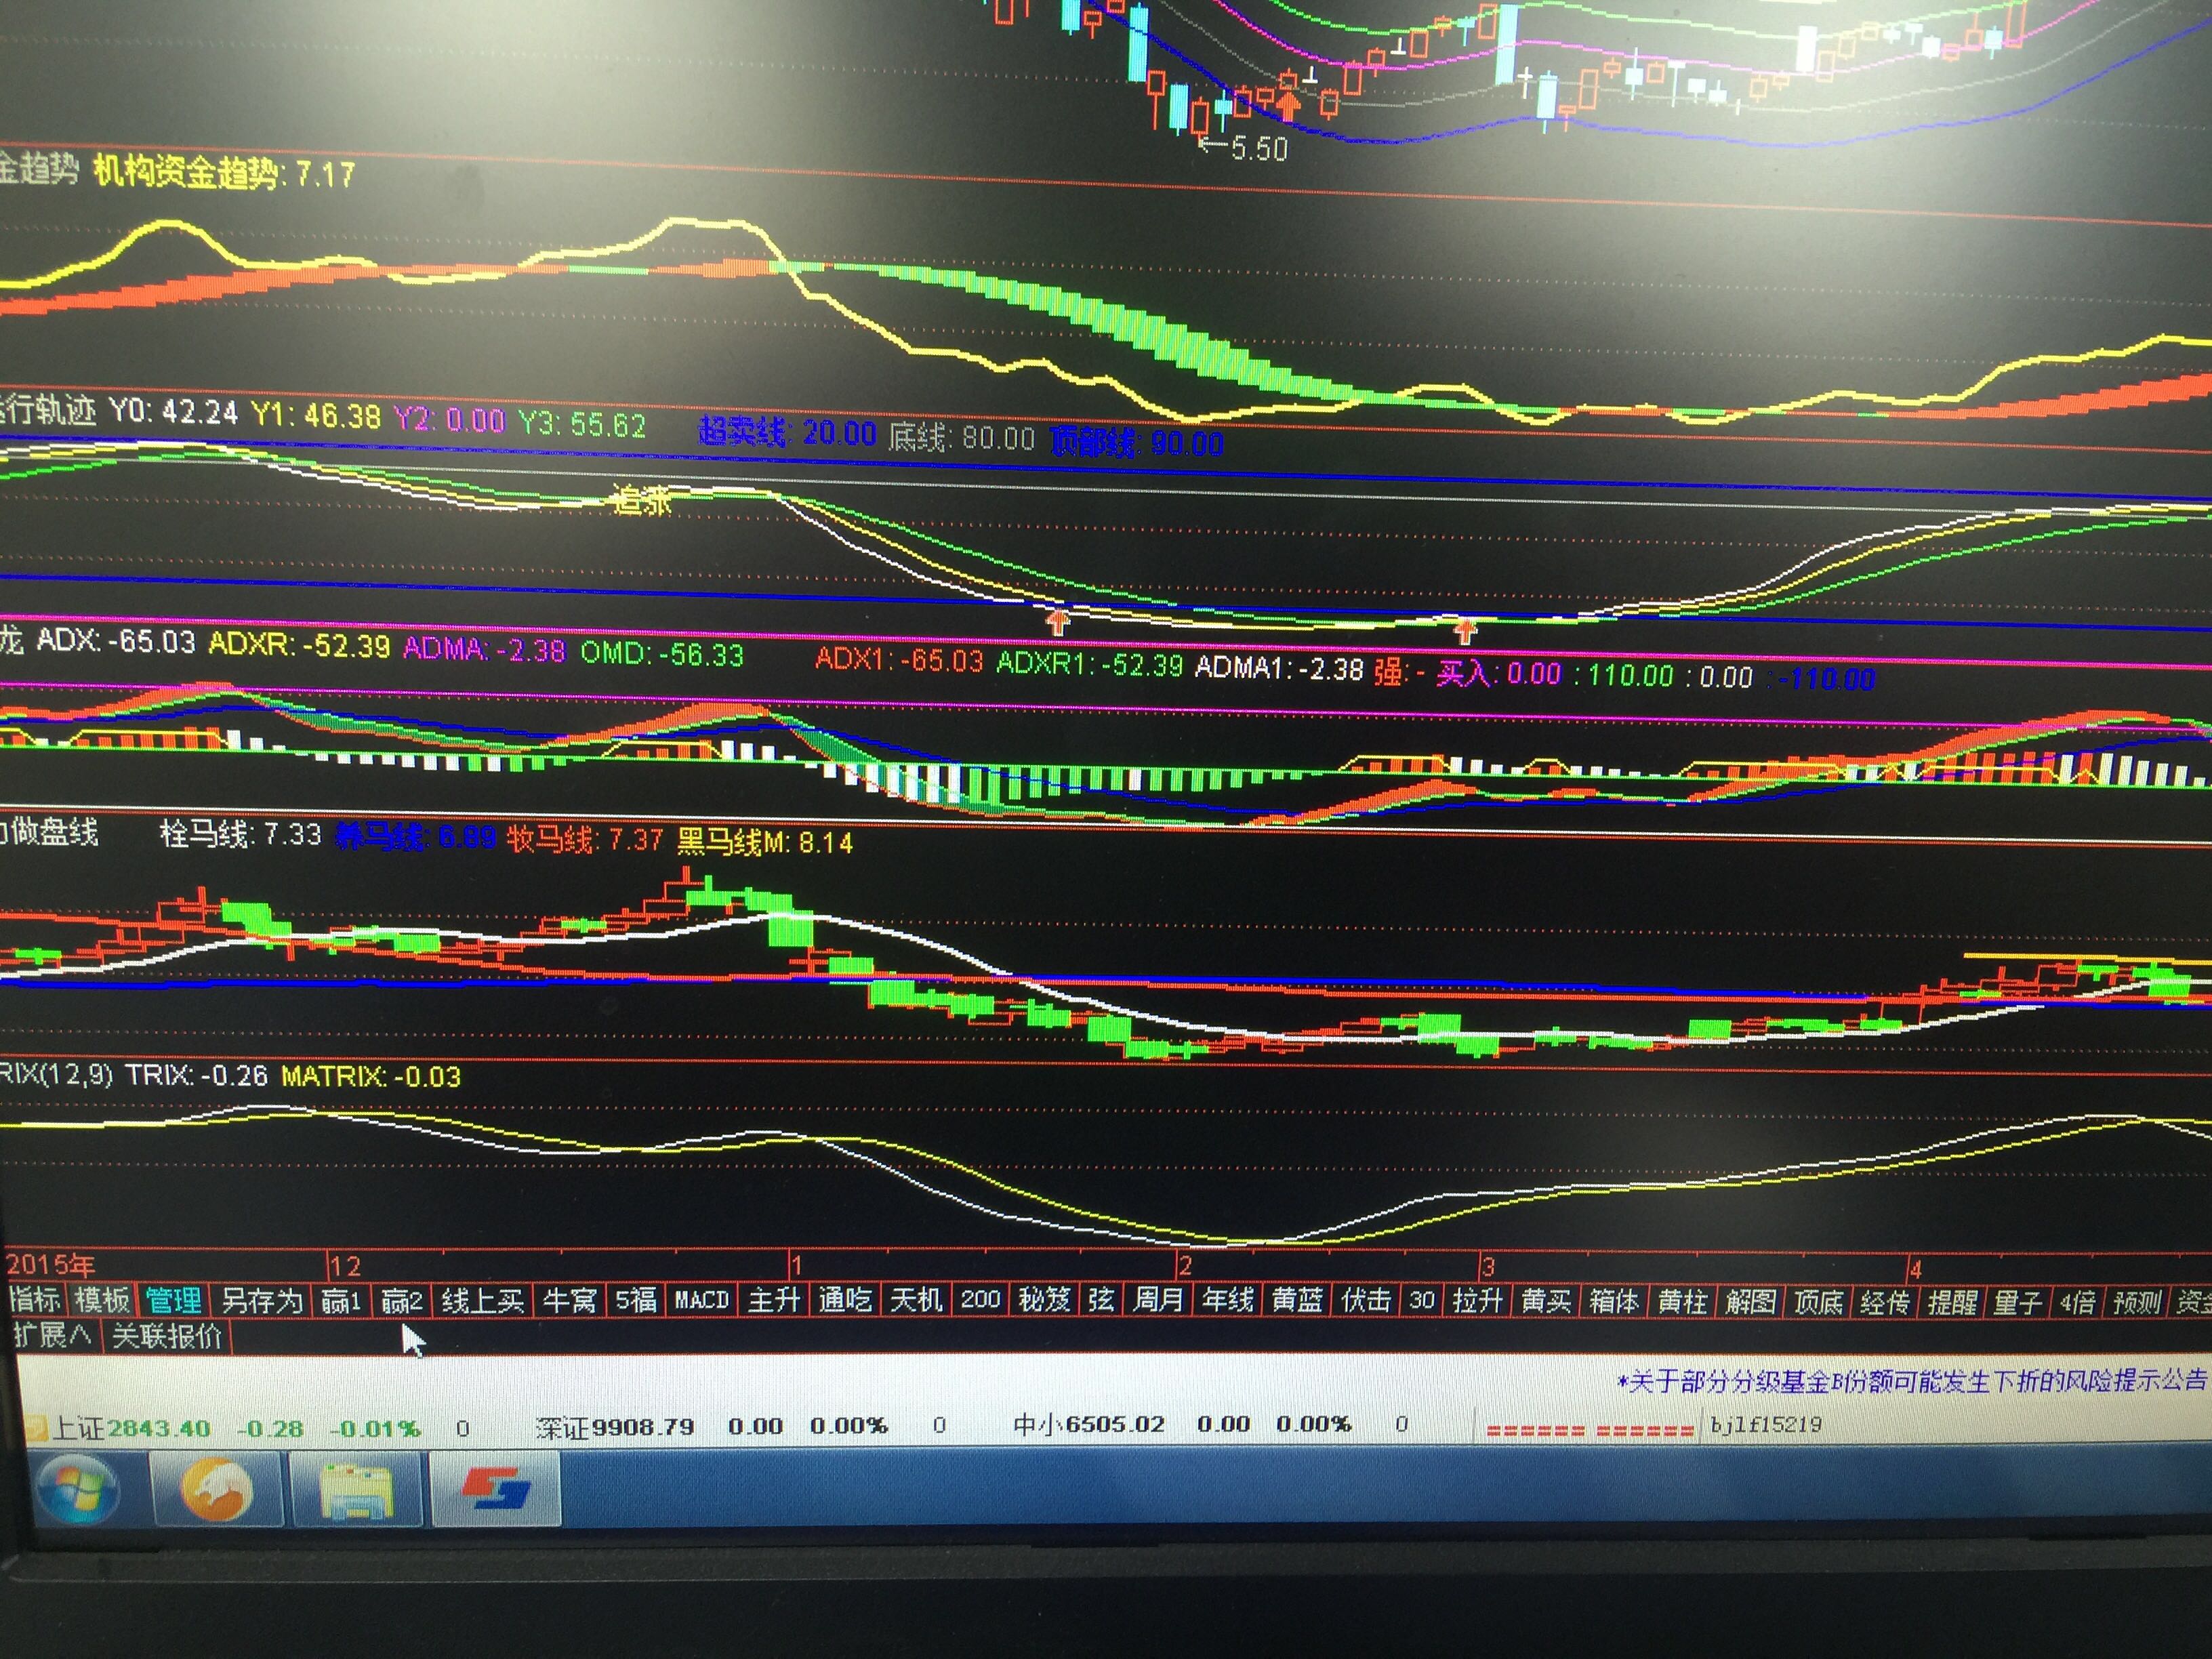The image size is (2212, 1659).
Task: Select the 通吃 template tab
Action: 845,1300
